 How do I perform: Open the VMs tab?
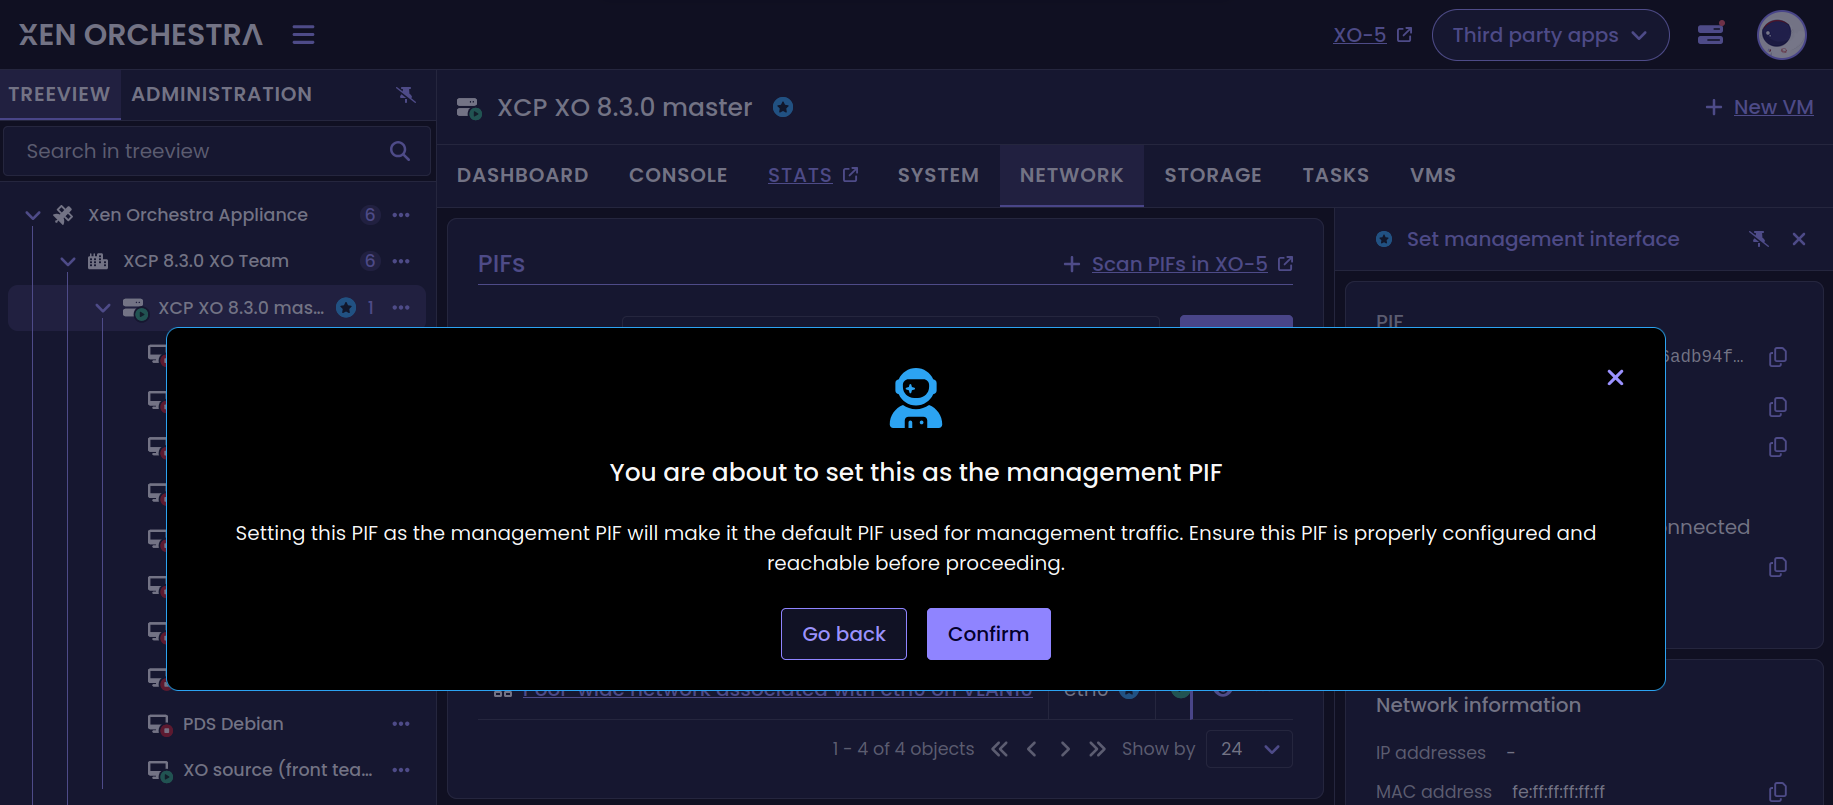(1433, 175)
